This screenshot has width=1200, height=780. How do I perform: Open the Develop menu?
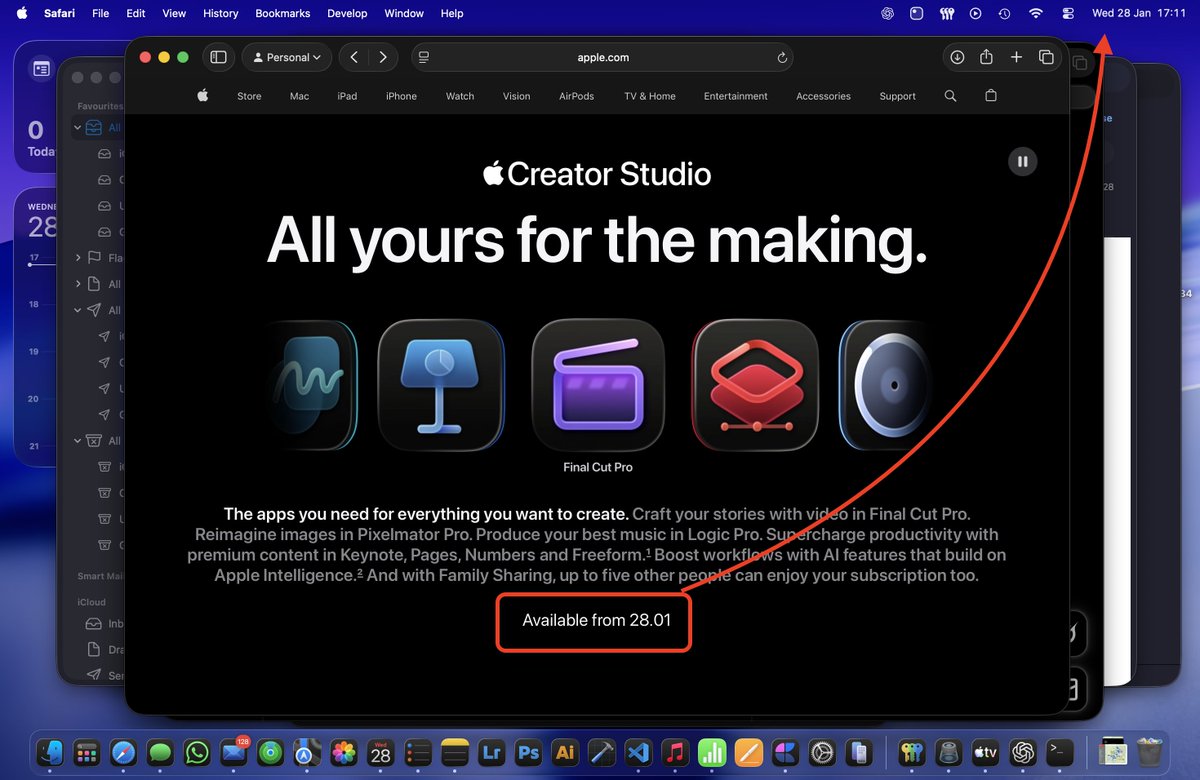(x=347, y=13)
